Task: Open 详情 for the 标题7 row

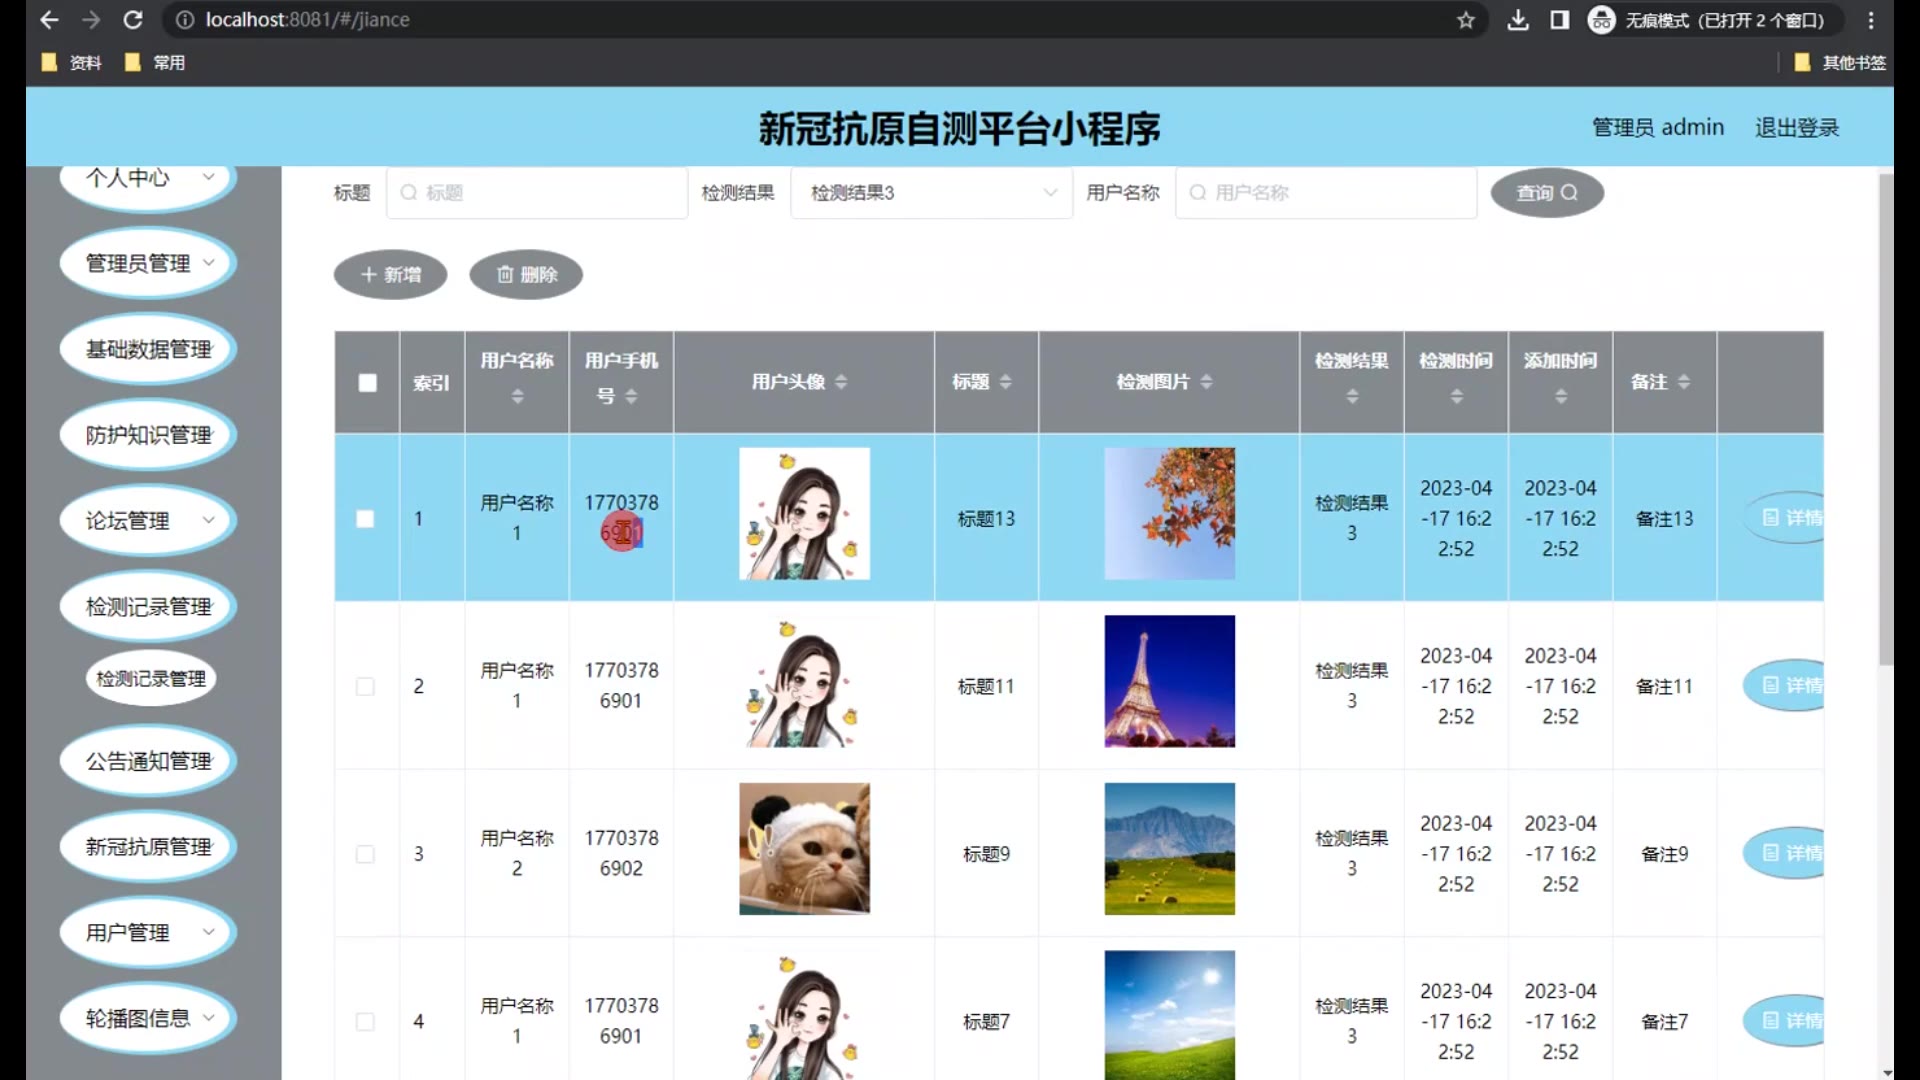Action: 1785,1021
